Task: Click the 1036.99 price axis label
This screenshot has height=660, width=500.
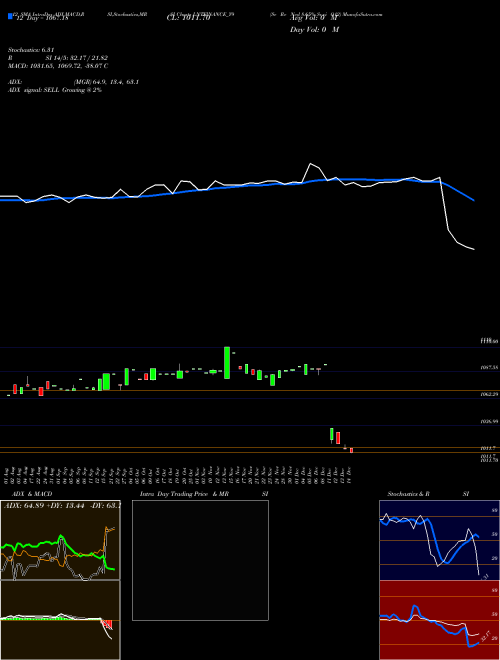Action: (x=489, y=421)
